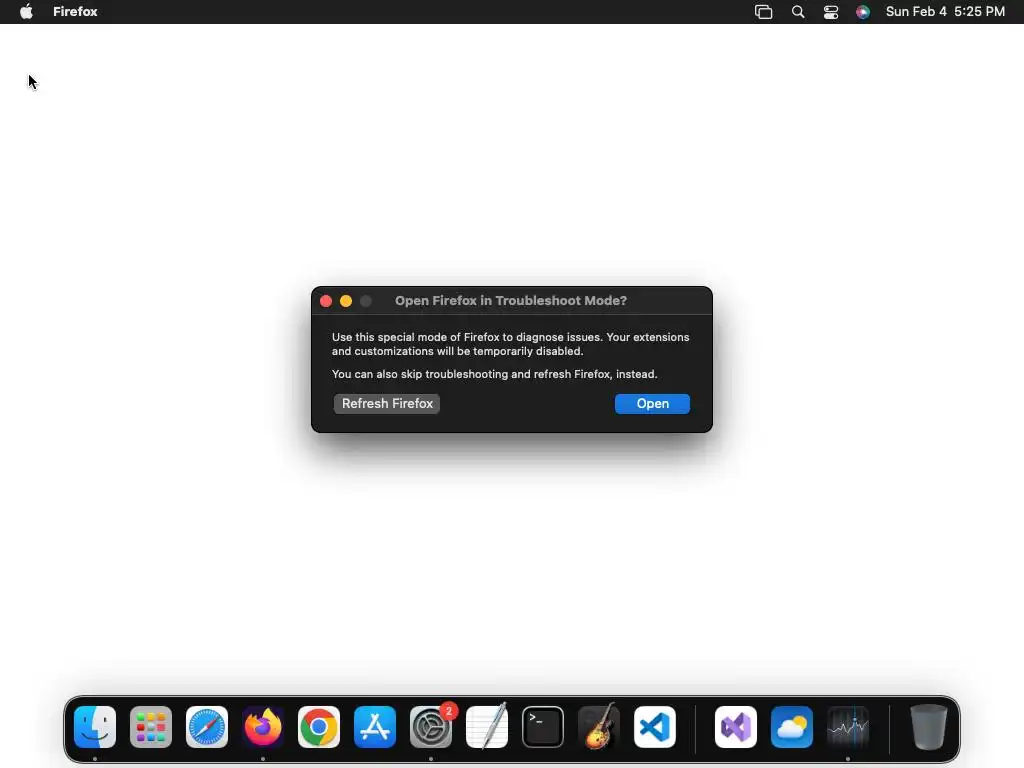The height and width of the screenshot is (768, 1024).
Task: Click the text "You can also skip troubleshooting"
Action: (420, 374)
